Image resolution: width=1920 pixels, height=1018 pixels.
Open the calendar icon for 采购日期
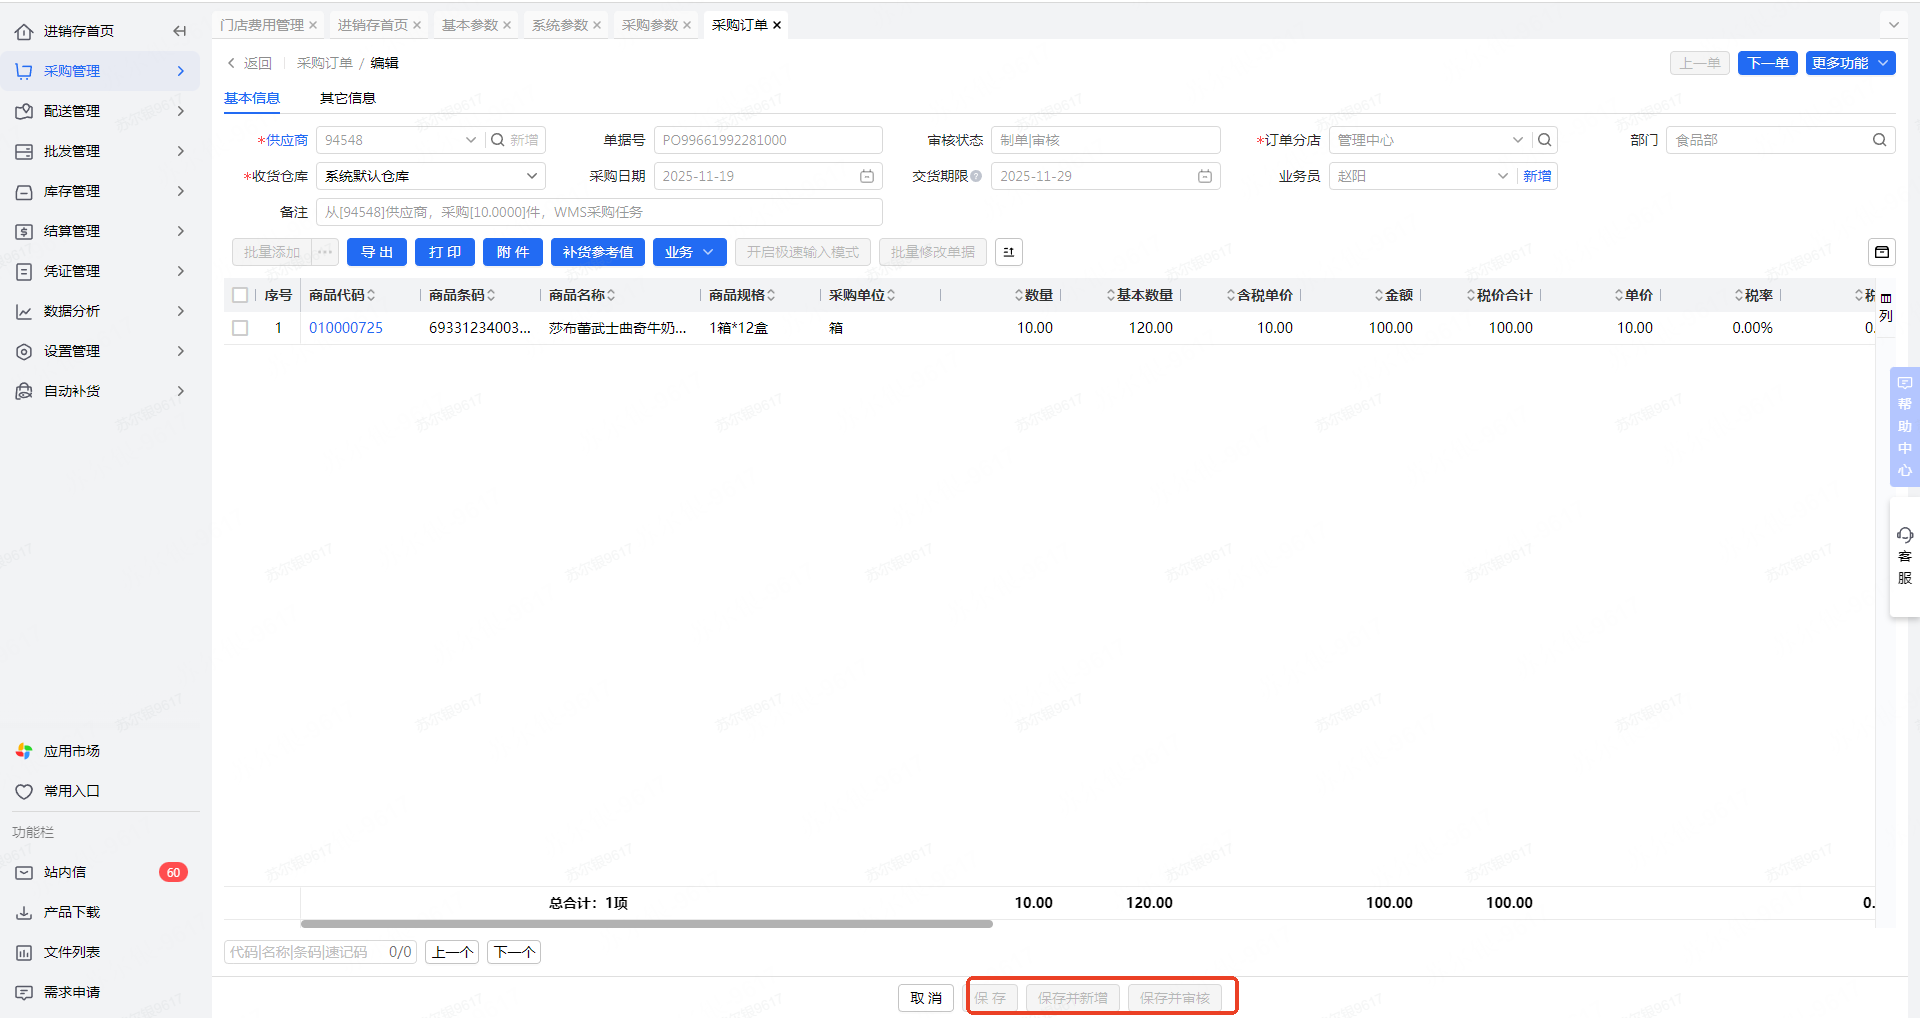[867, 176]
